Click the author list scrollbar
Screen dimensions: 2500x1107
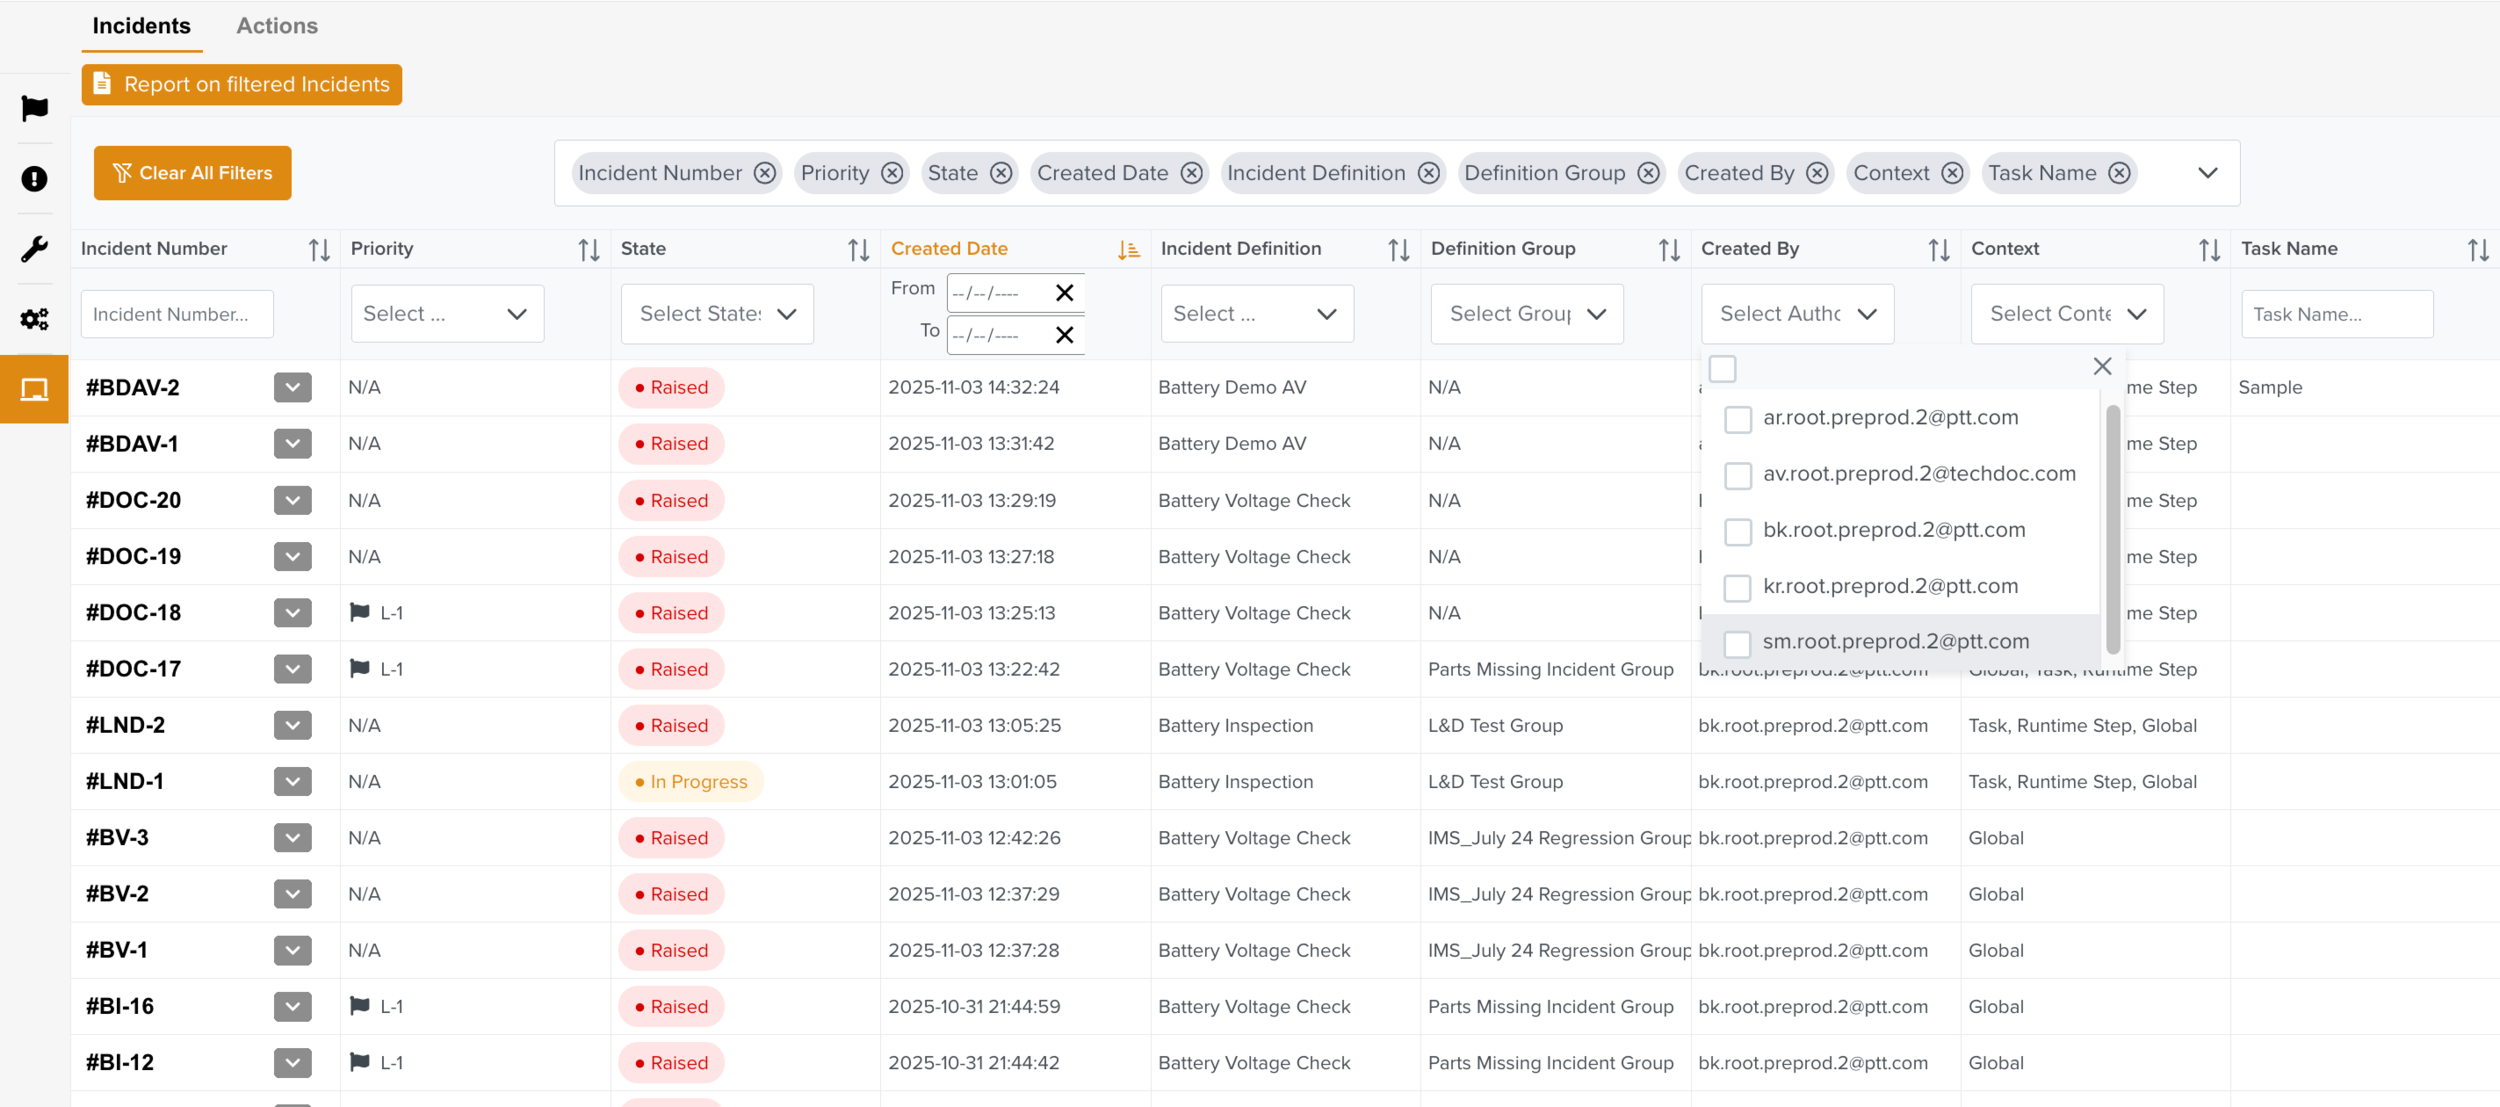click(x=2112, y=530)
